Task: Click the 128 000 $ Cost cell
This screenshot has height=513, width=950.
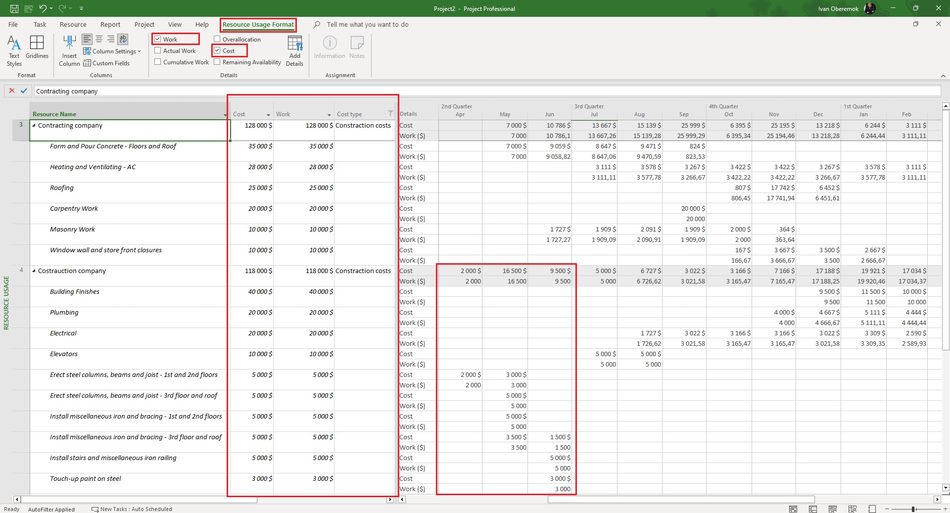Action: 252,125
